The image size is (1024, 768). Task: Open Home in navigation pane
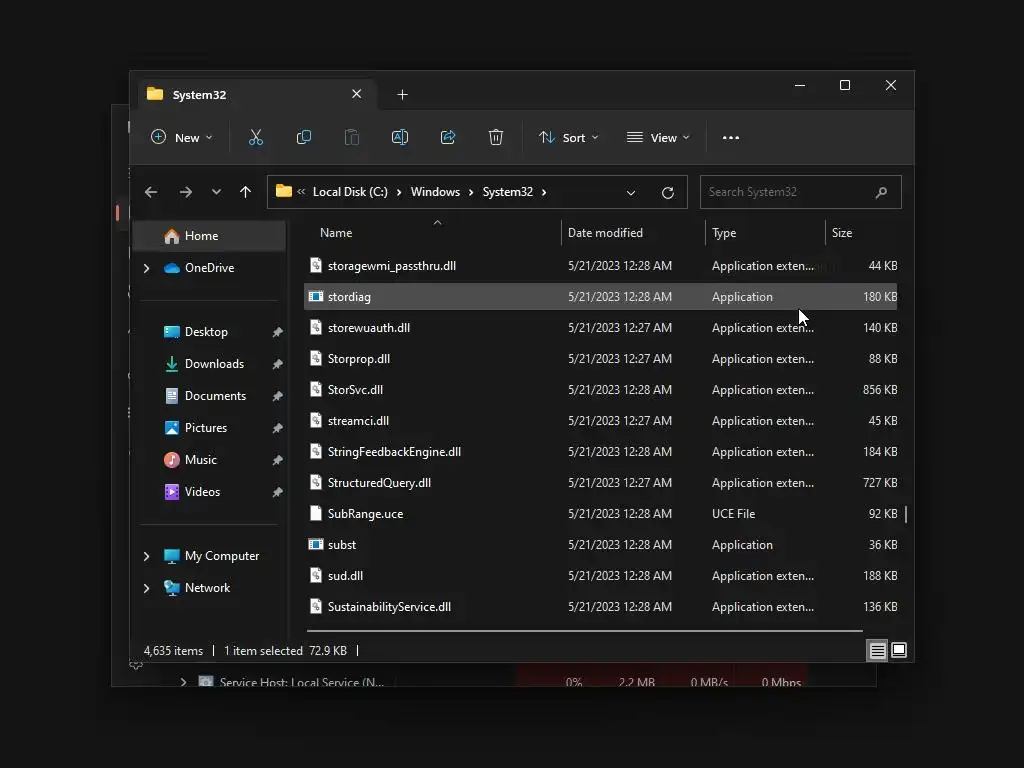point(209,236)
